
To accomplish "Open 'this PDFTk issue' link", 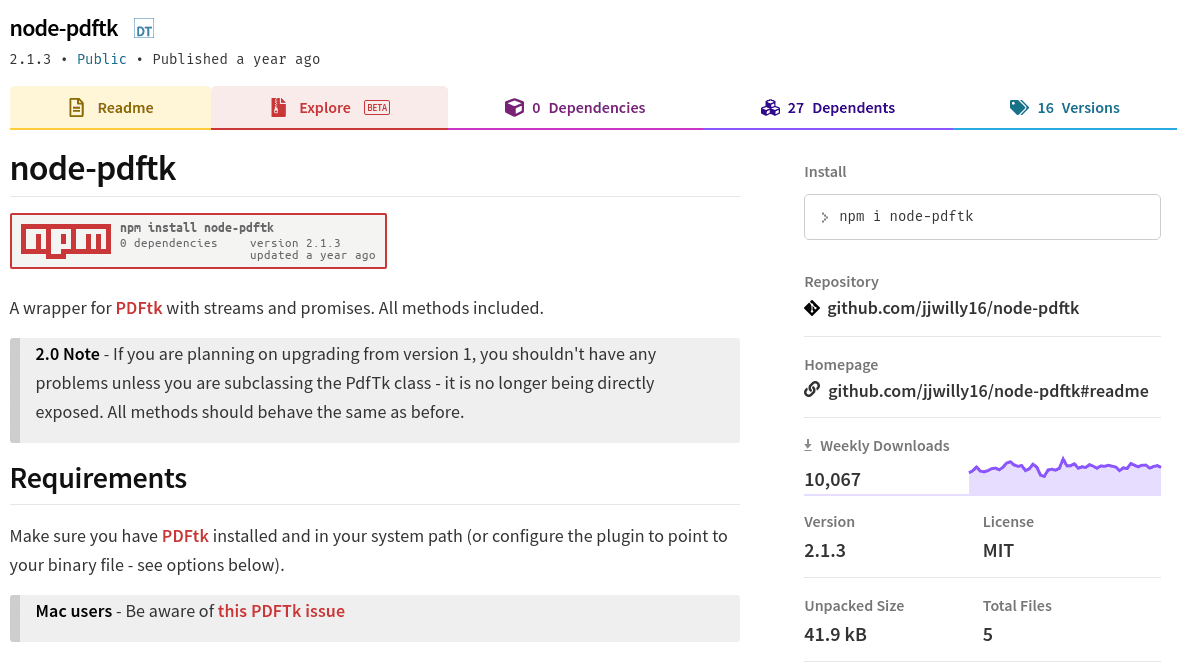I will 281,611.
